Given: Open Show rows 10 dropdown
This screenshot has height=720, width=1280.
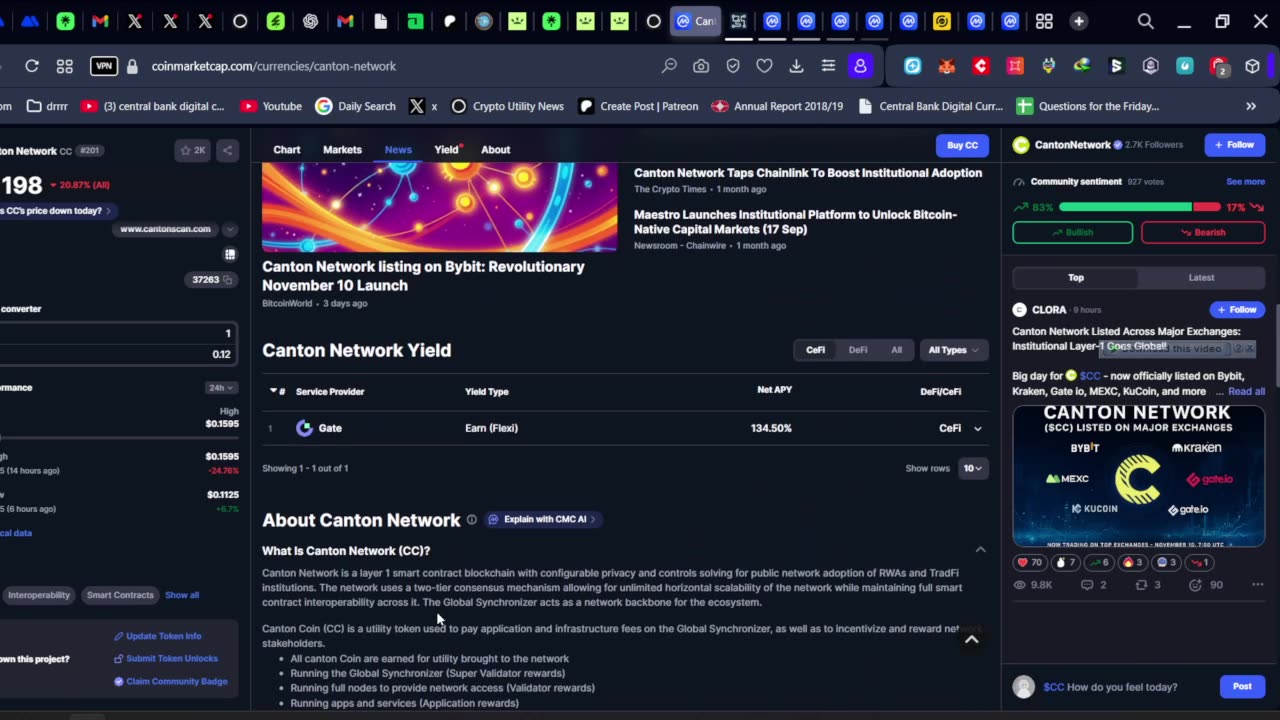Looking at the screenshot, I should click(972, 468).
